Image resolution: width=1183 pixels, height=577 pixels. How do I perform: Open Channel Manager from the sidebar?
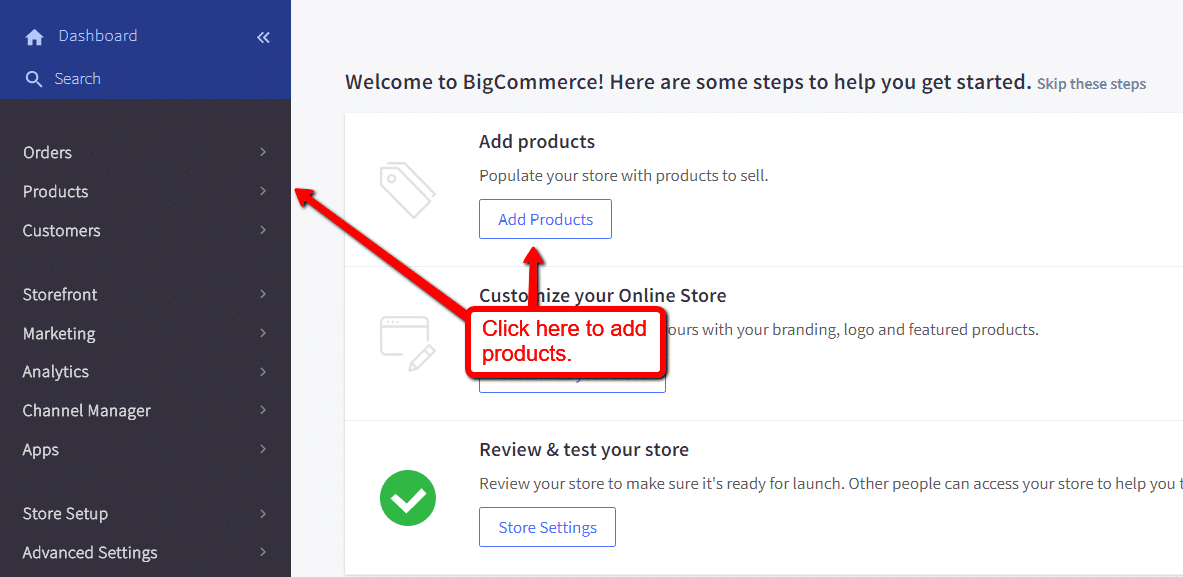(x=85, y=410)
